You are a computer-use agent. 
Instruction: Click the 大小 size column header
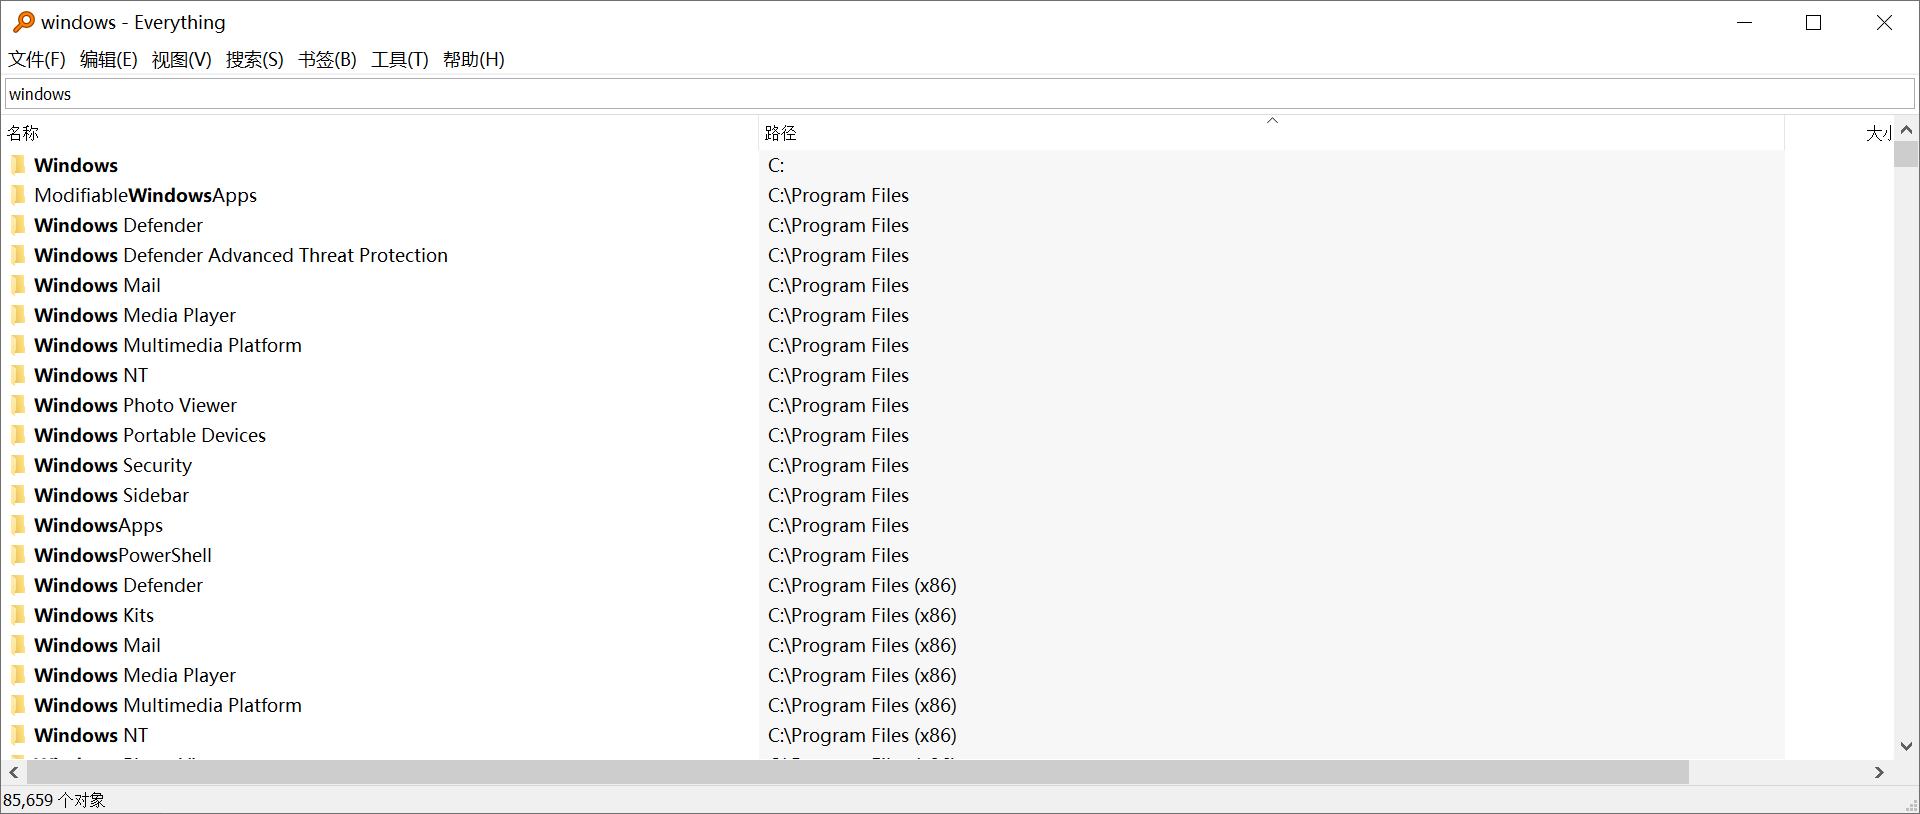(1876, 133)
